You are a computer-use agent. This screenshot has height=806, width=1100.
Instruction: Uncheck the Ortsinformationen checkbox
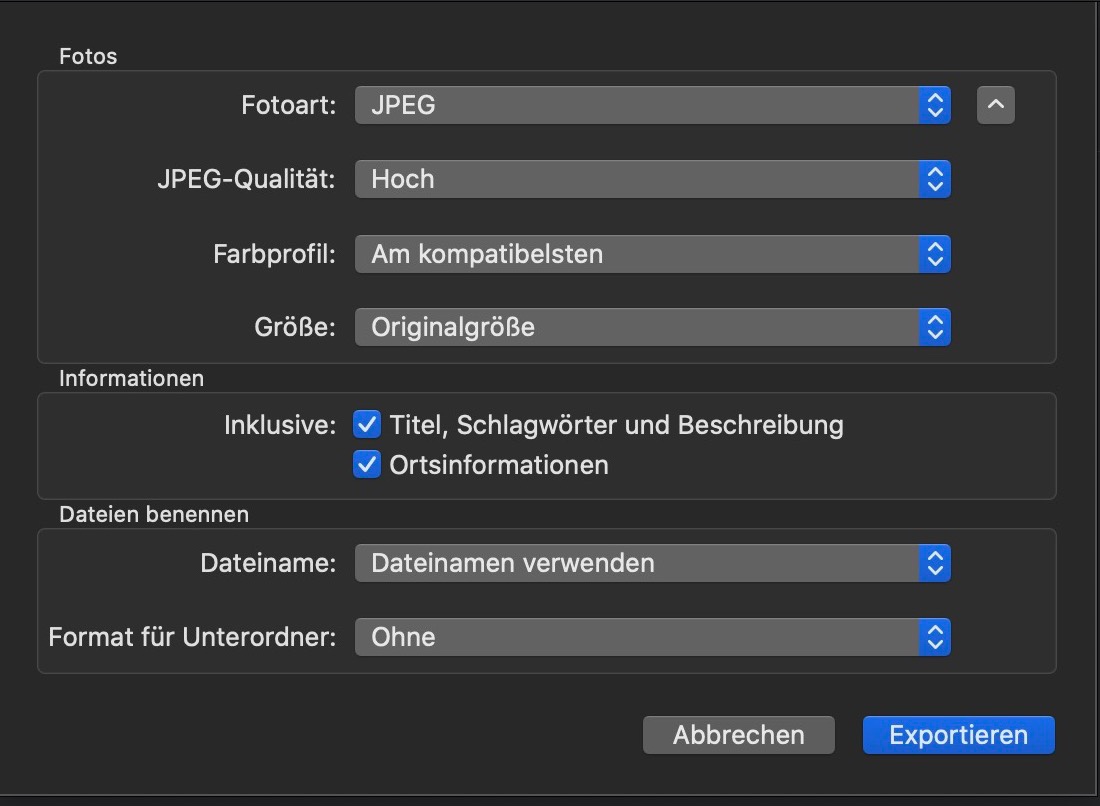(367, 465)
